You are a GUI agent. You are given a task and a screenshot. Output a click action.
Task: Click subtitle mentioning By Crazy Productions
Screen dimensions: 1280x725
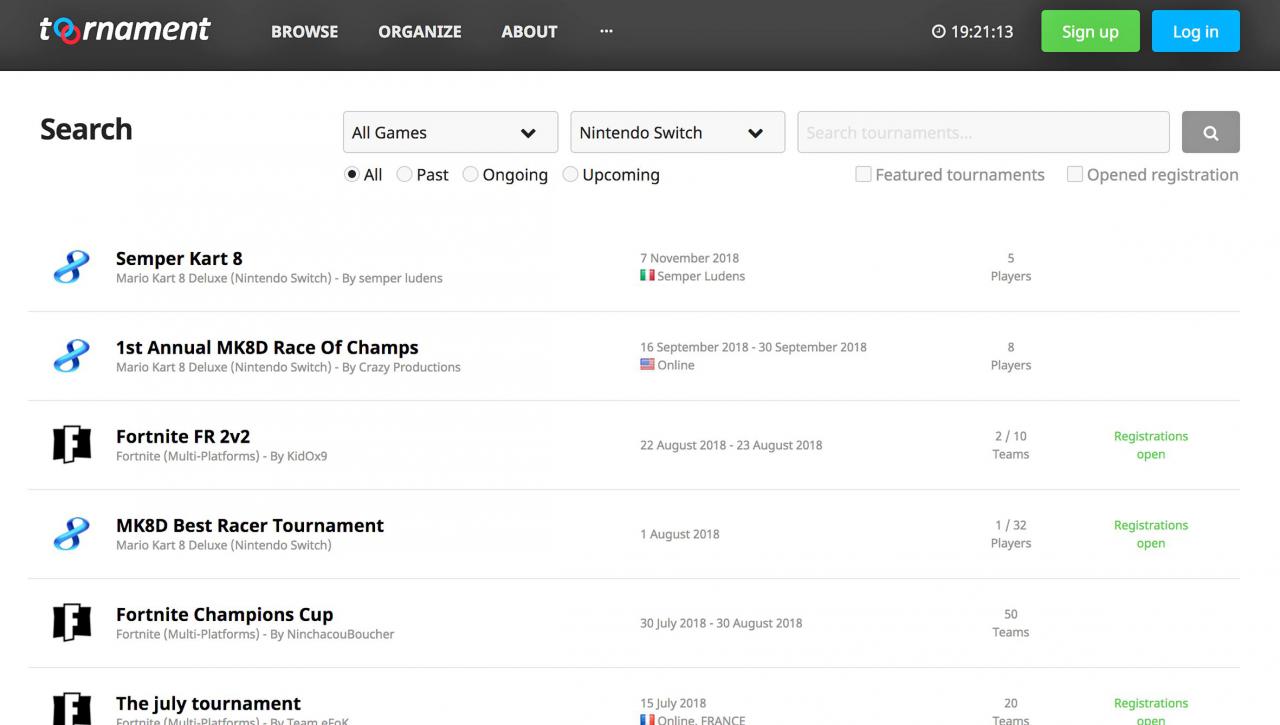(x=288, y=367)
